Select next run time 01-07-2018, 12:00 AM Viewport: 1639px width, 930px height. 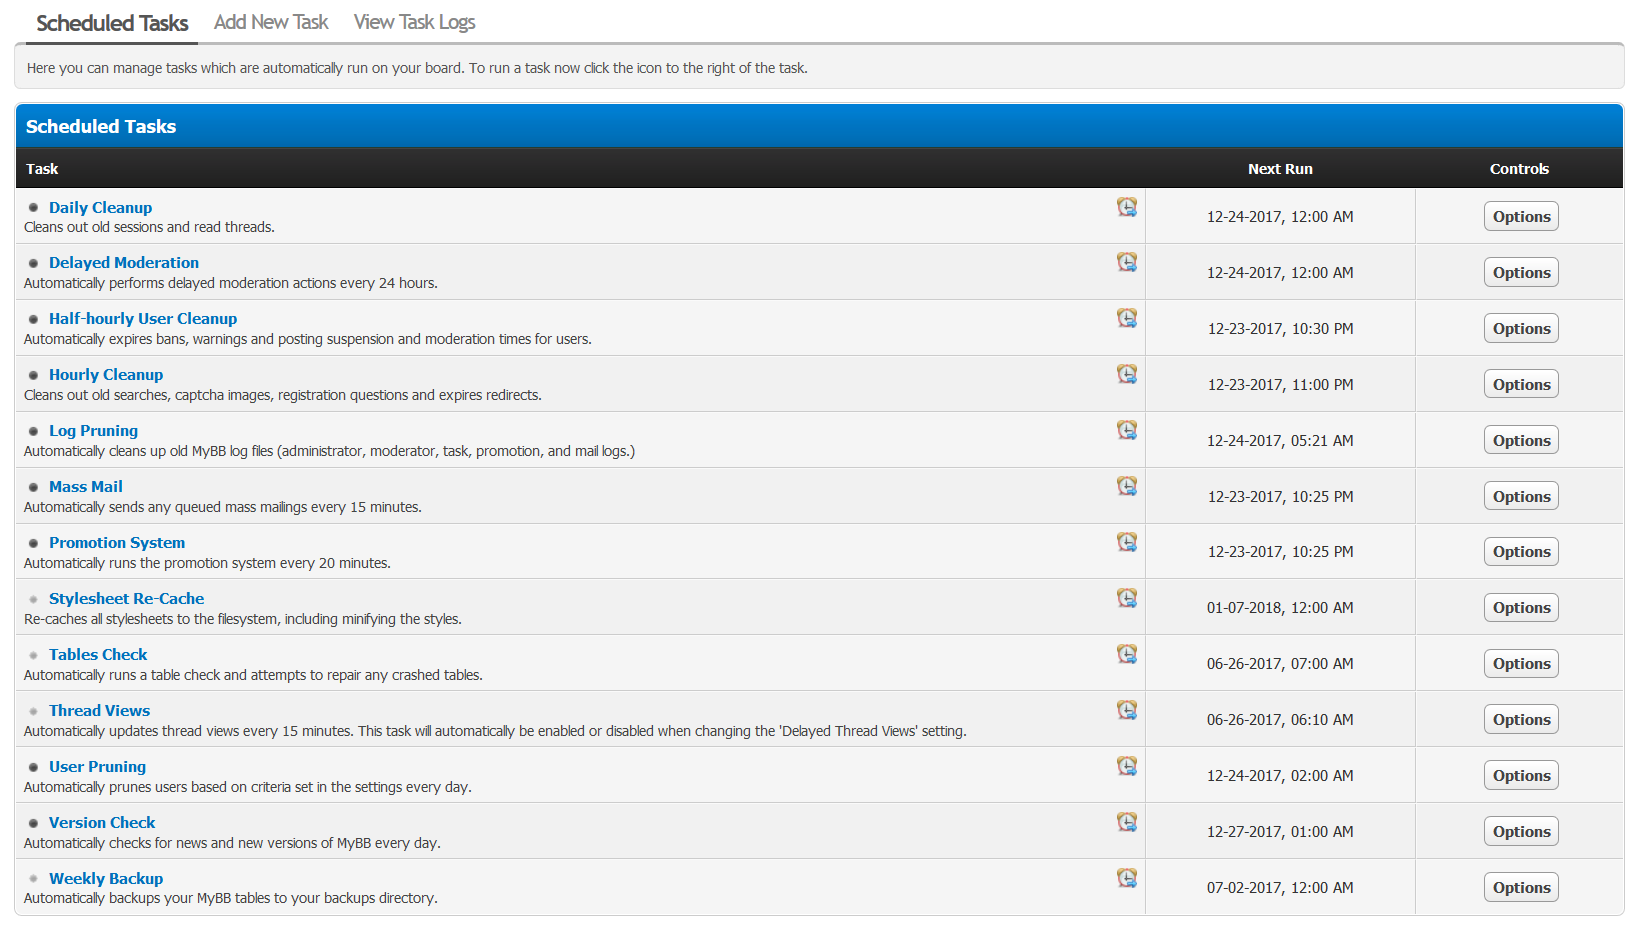click(1280, 608)
